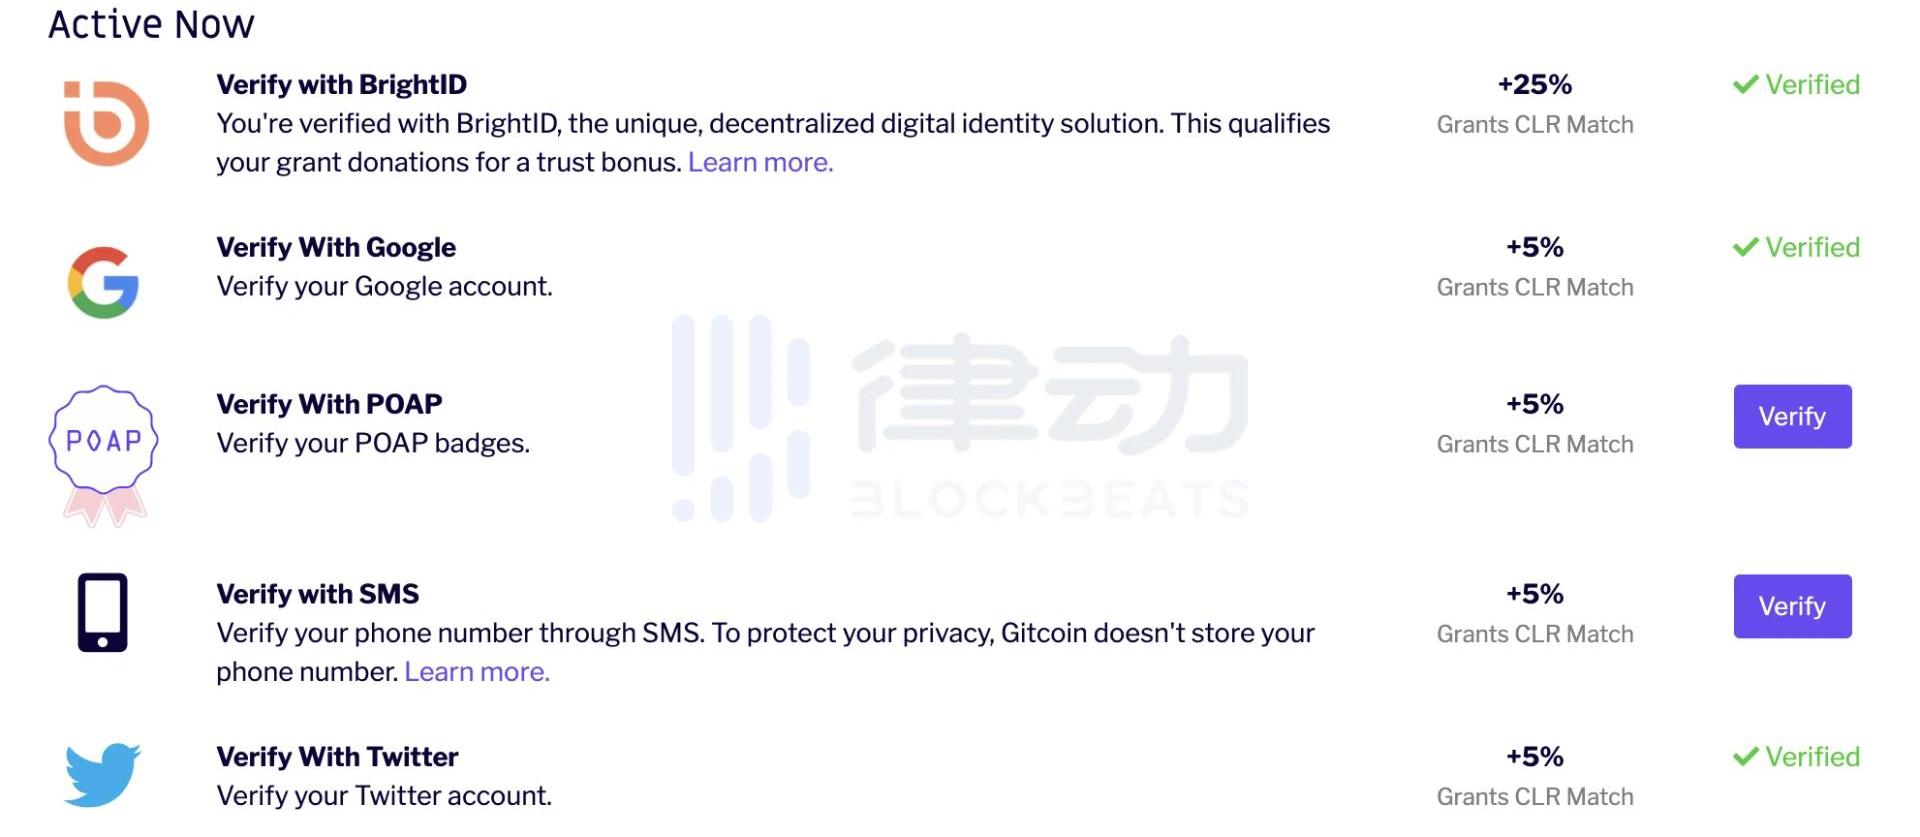Viewport: 1920px width, 837px height.
Task: Click the +25% Grants CLR Match bonus
Action: (x=1534, y=86)
